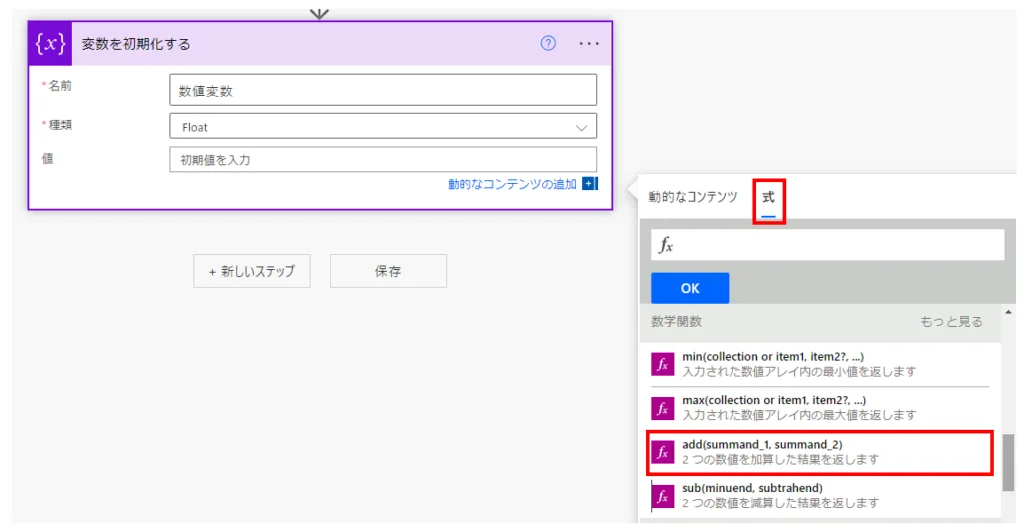Image resolution: width=1024 pixels, height=532 pixels.
Task: Click the 名前 field containing 数値変数
Action: coord(383,91)
